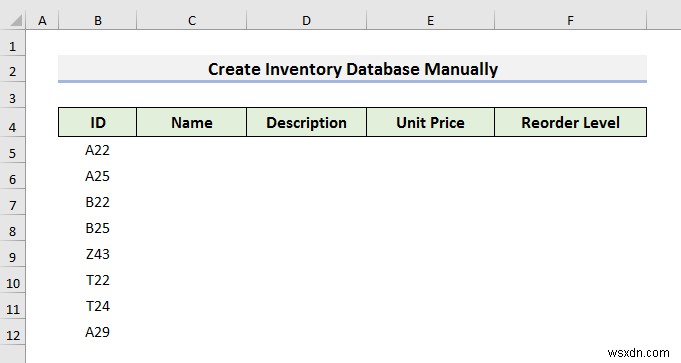Screen dimensions: 681x363
Task: Select the 'Unit Price' header cell
Action: click(x=430, y=122)
